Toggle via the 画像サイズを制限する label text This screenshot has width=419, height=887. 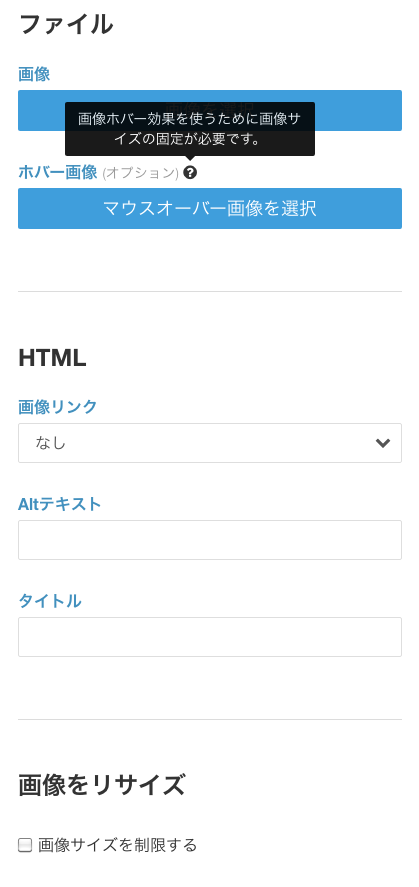tap(118, 846)
